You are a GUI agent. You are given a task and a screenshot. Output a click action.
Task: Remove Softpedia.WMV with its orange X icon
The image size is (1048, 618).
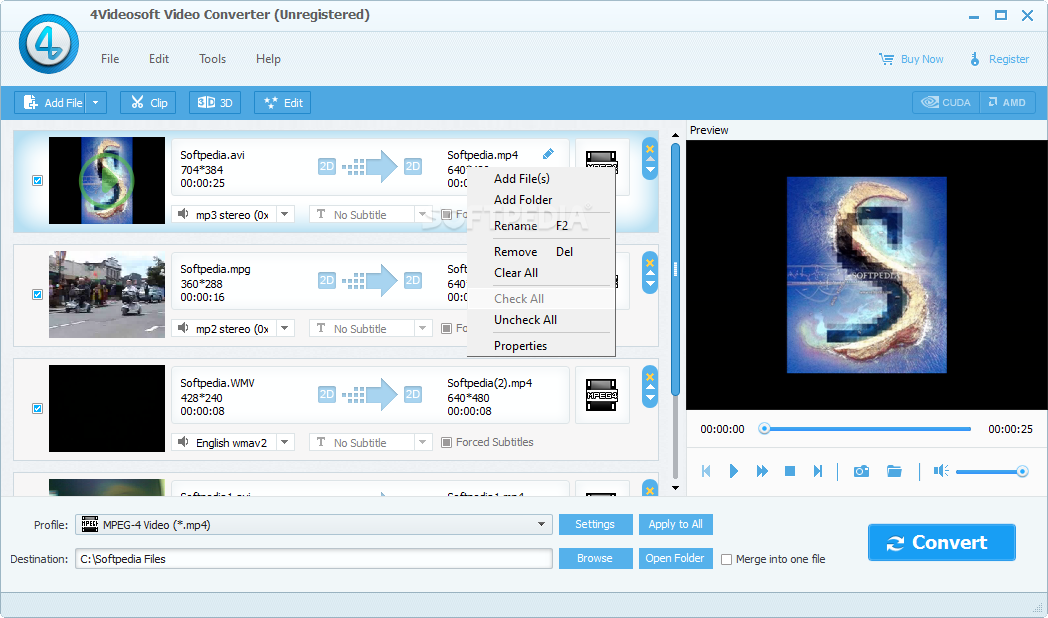(650, 377)
